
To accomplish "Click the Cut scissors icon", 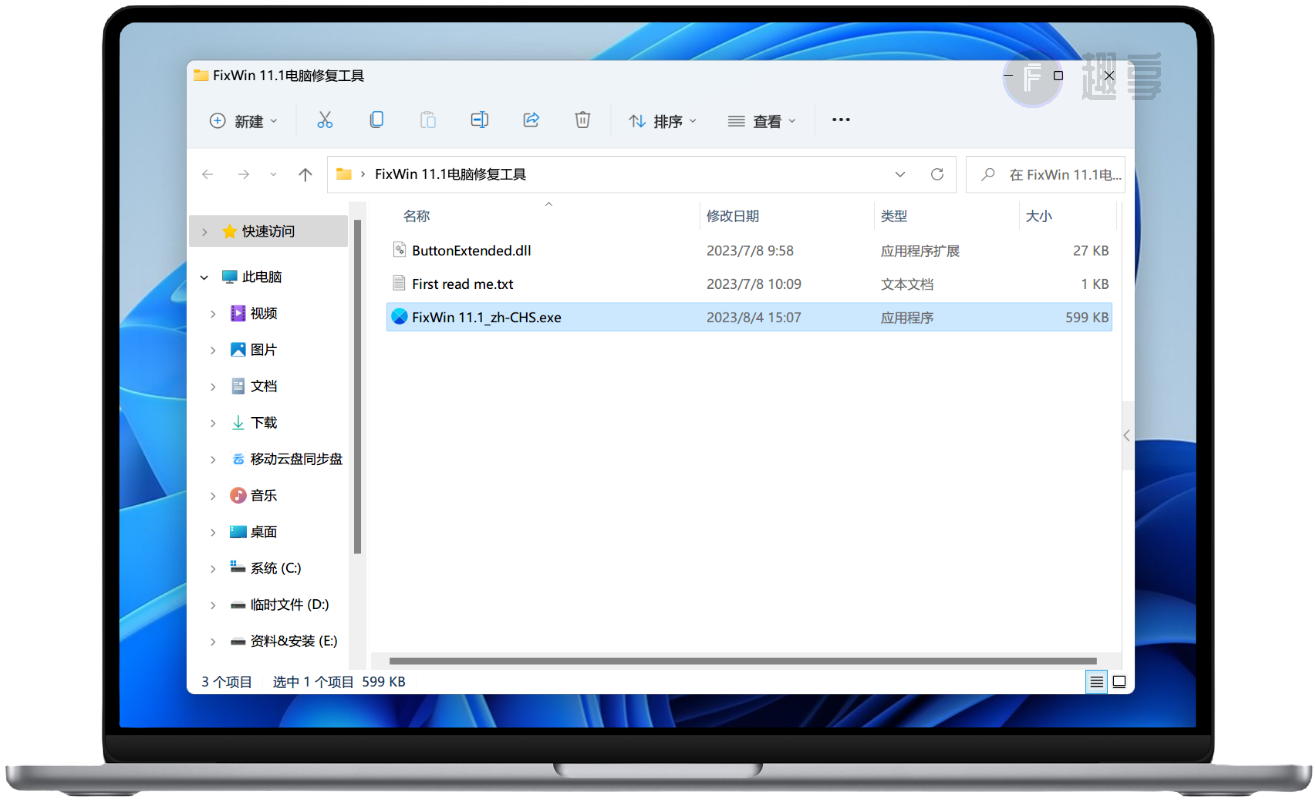I will 324,120.
